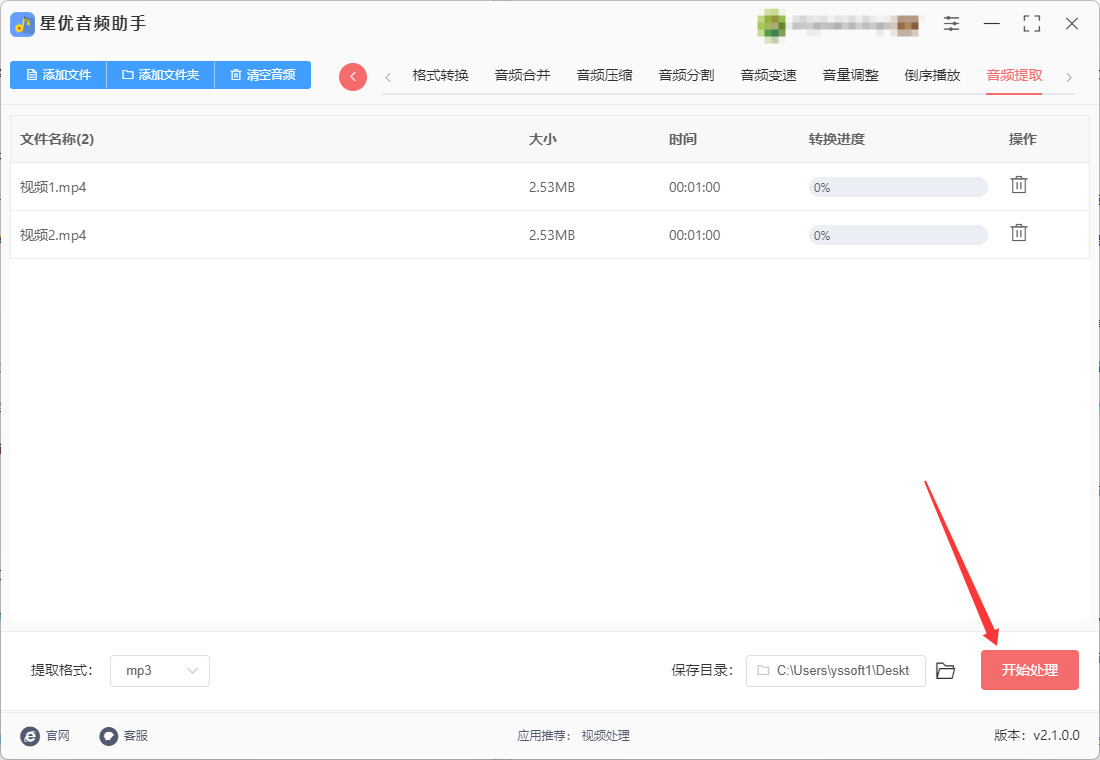Click the 大小 column header
Screen dimensions: 1100x760
tap(542, 139)
